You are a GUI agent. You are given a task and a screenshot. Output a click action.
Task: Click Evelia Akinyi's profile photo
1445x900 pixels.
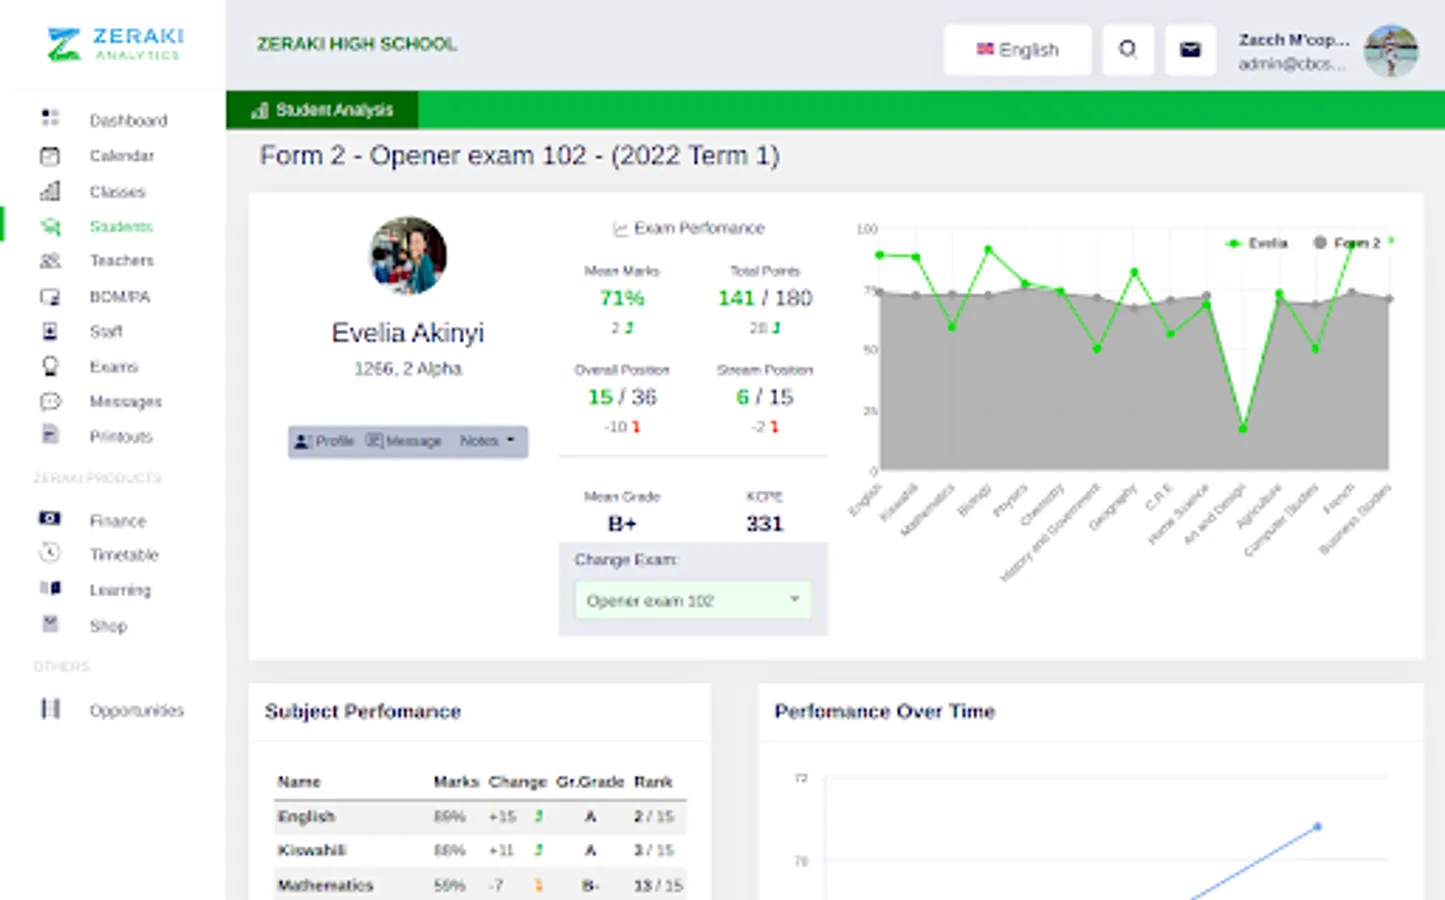click(x=408, y=256)
